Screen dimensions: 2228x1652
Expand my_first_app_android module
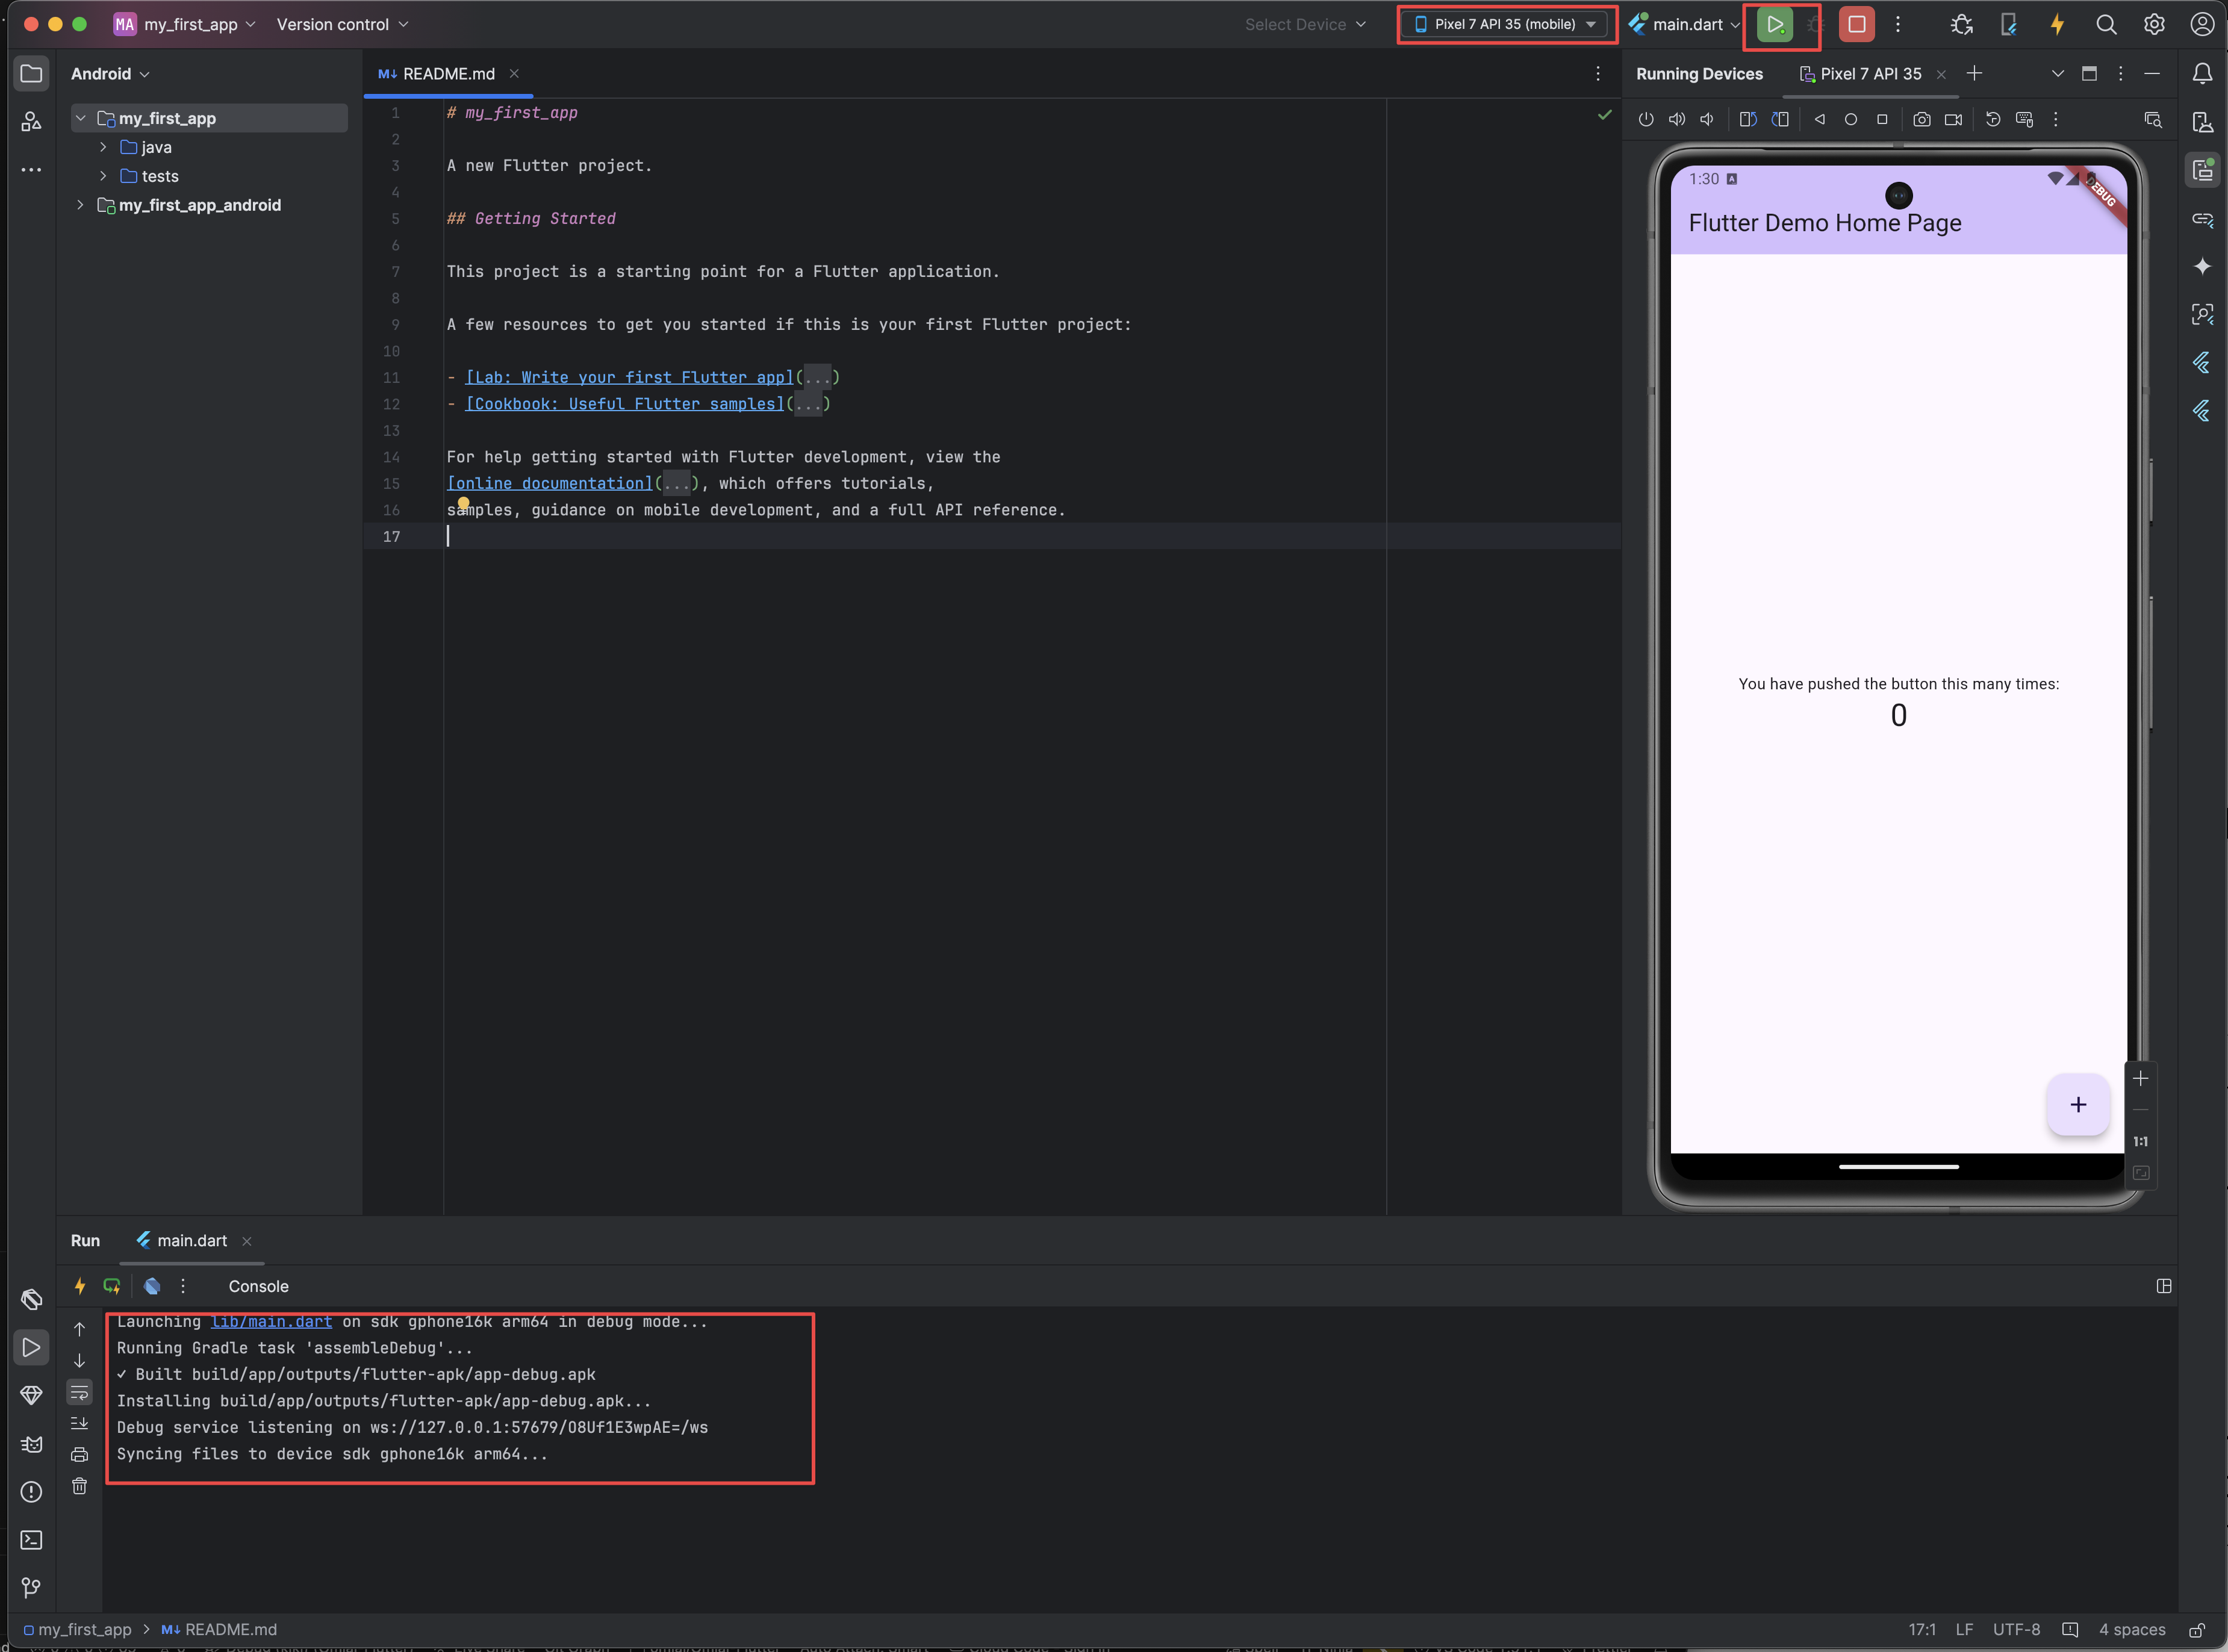click(x=80, y=205)
